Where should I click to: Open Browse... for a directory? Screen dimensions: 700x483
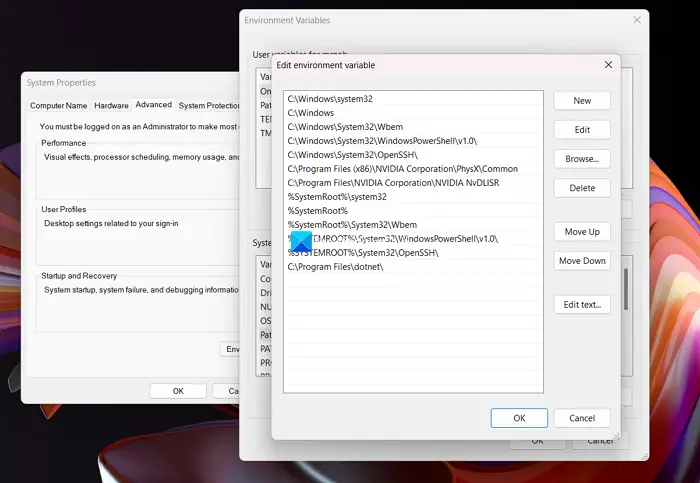pos(582,159)
